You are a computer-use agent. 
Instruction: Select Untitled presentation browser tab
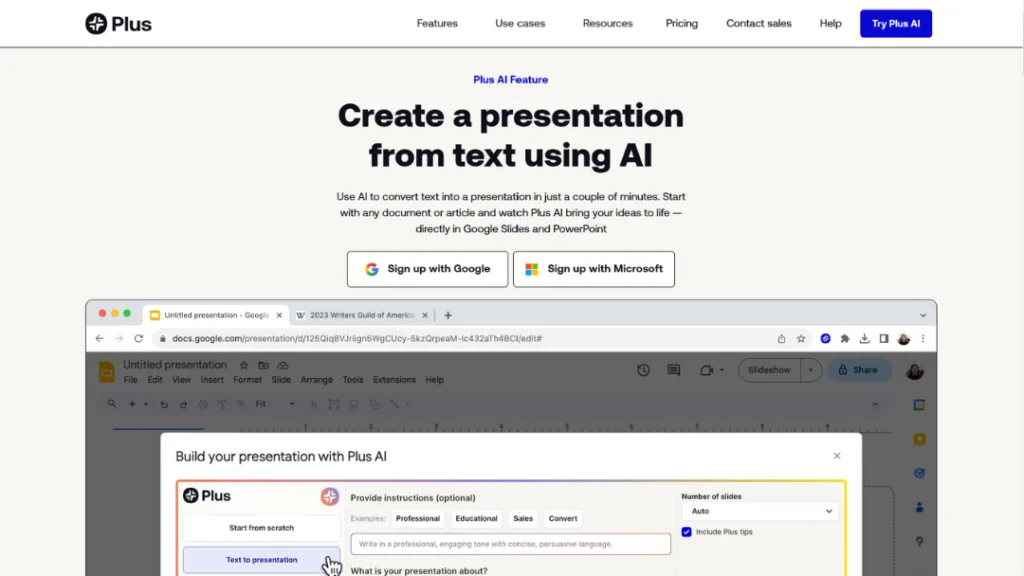click(214, 315)
